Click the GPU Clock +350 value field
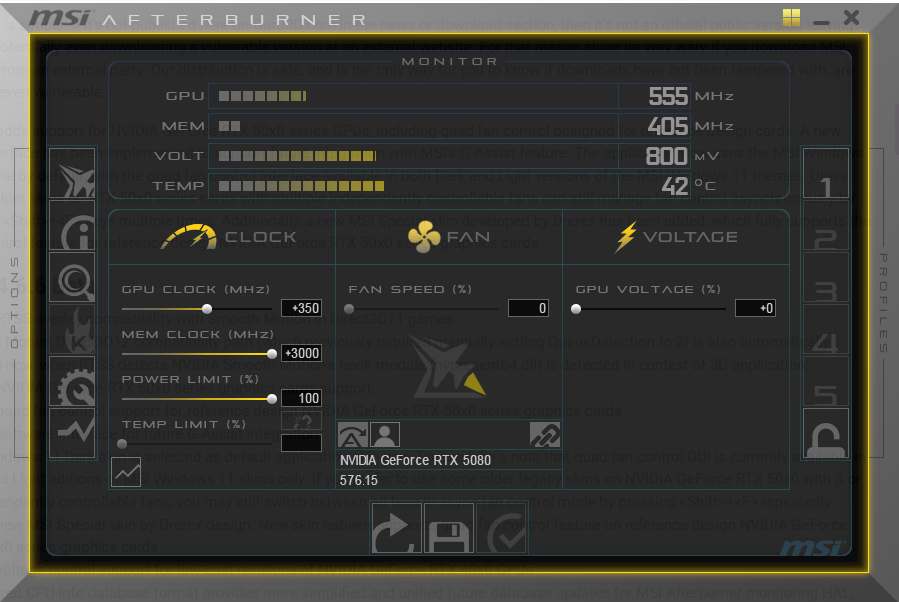 click(302, 308)
